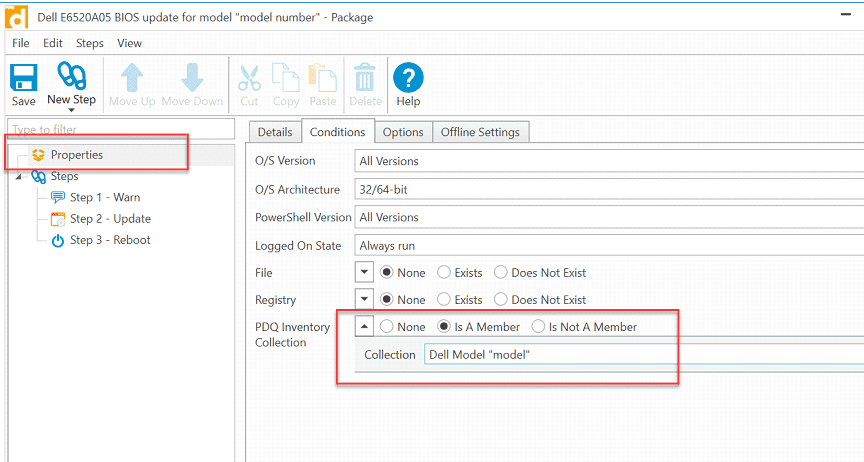
Task: Select None for Registry condition
Action: coord(387,299)
